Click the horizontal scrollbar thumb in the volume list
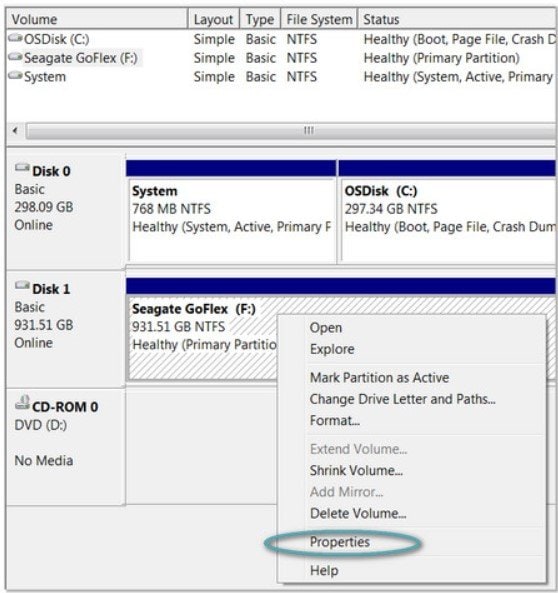 pyautogui.click(x=291, y=131)
